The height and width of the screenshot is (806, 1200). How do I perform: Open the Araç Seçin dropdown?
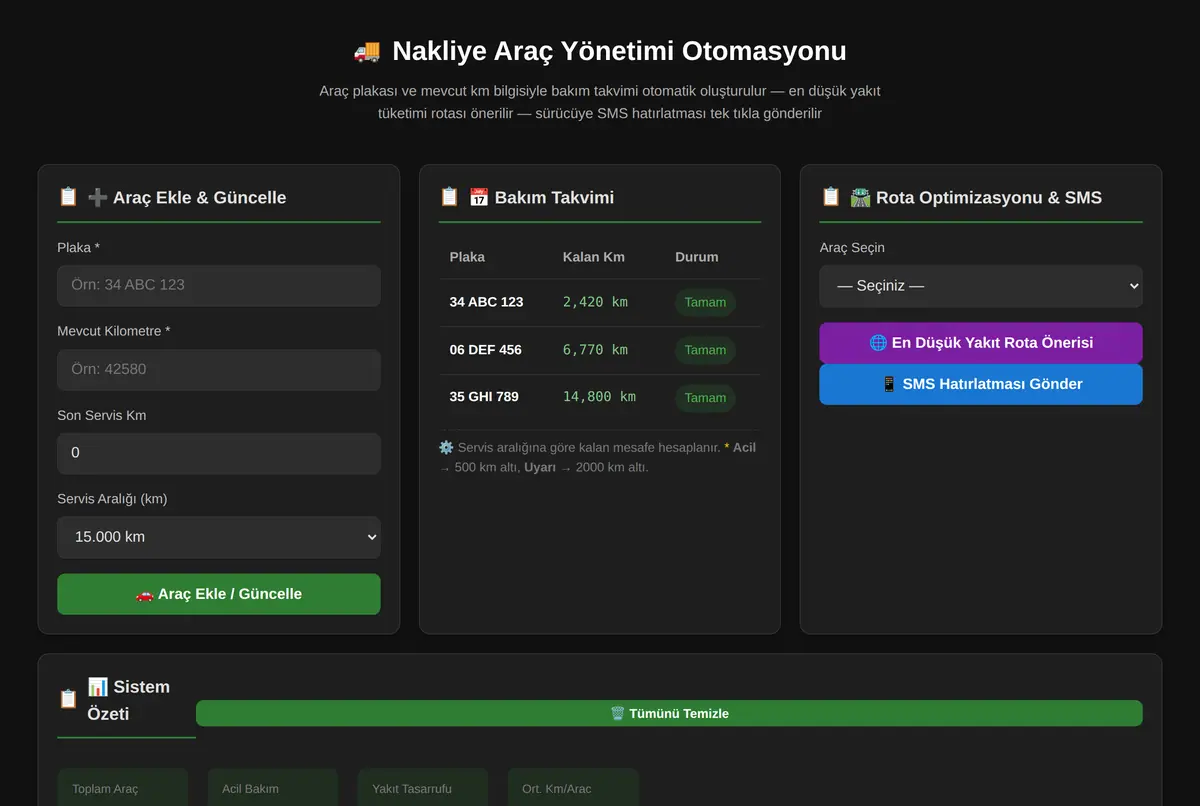tap(981, 286)
